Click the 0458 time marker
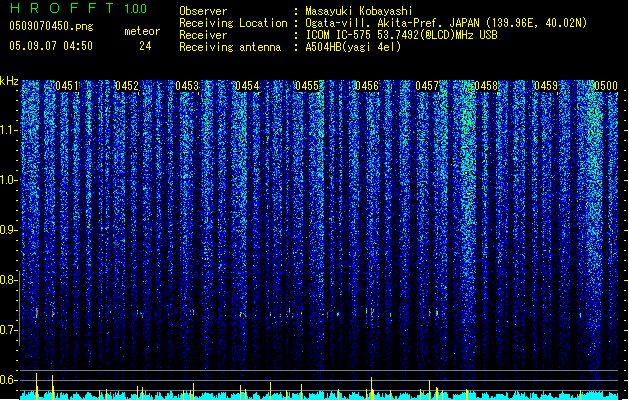The image size is (629, 400). click(x=486, y=86)
